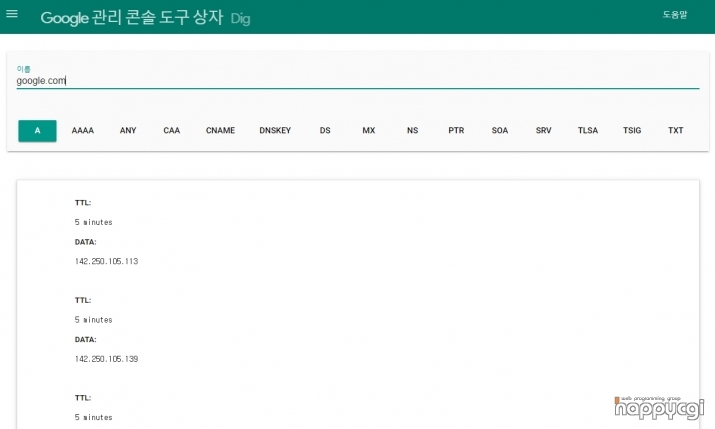The image size is (715, 429).
Task: Click the Google 관리 콘솔 도구 상자 title
Action: 132,18
